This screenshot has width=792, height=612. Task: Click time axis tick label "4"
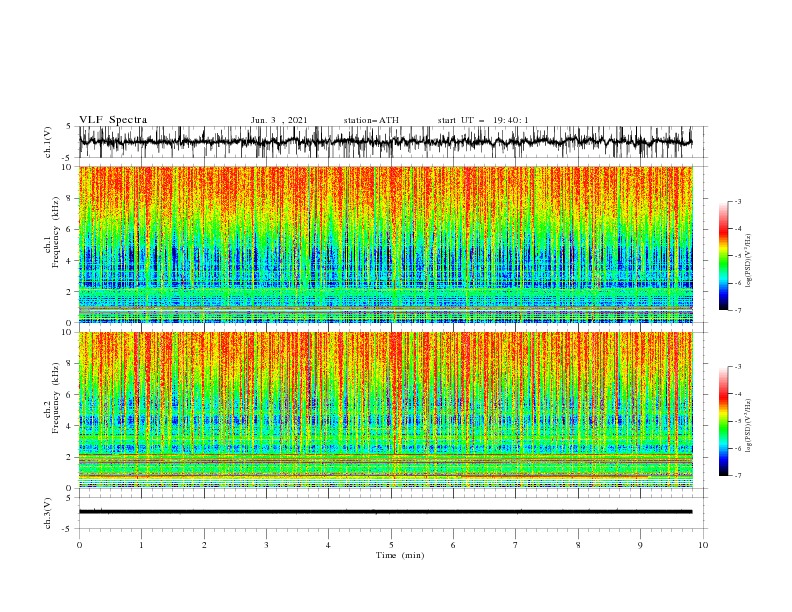click(328, 545)
